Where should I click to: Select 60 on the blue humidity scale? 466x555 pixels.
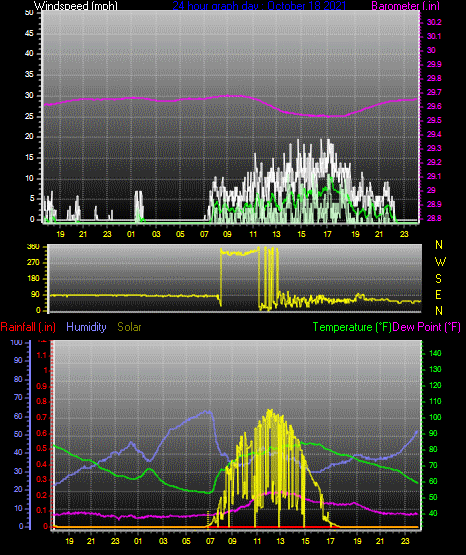[x=18, y=417]
